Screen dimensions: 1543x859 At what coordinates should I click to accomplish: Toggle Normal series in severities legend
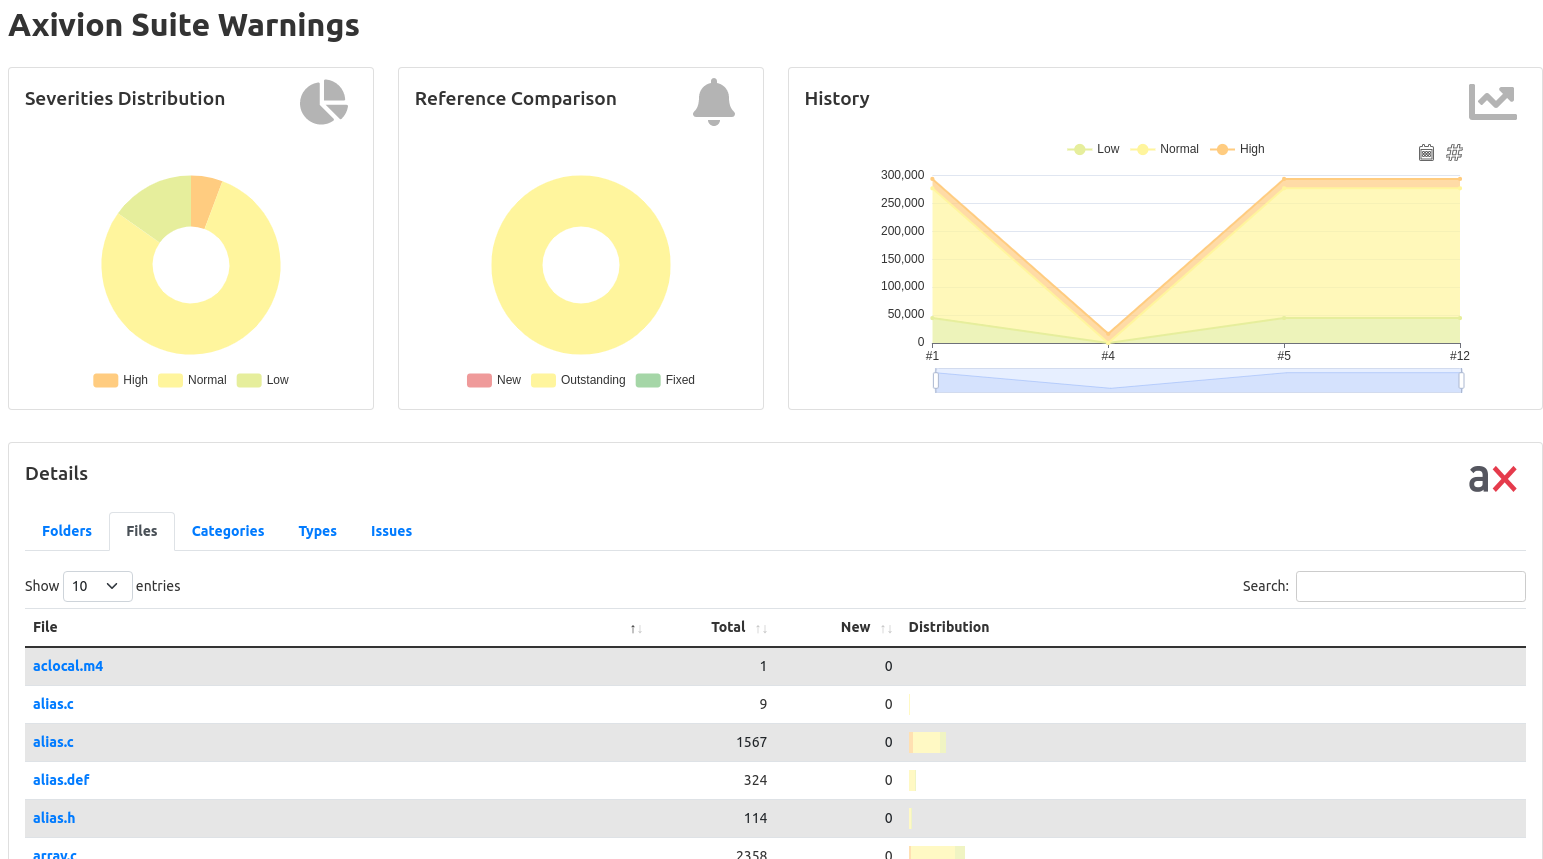(192, 380)
